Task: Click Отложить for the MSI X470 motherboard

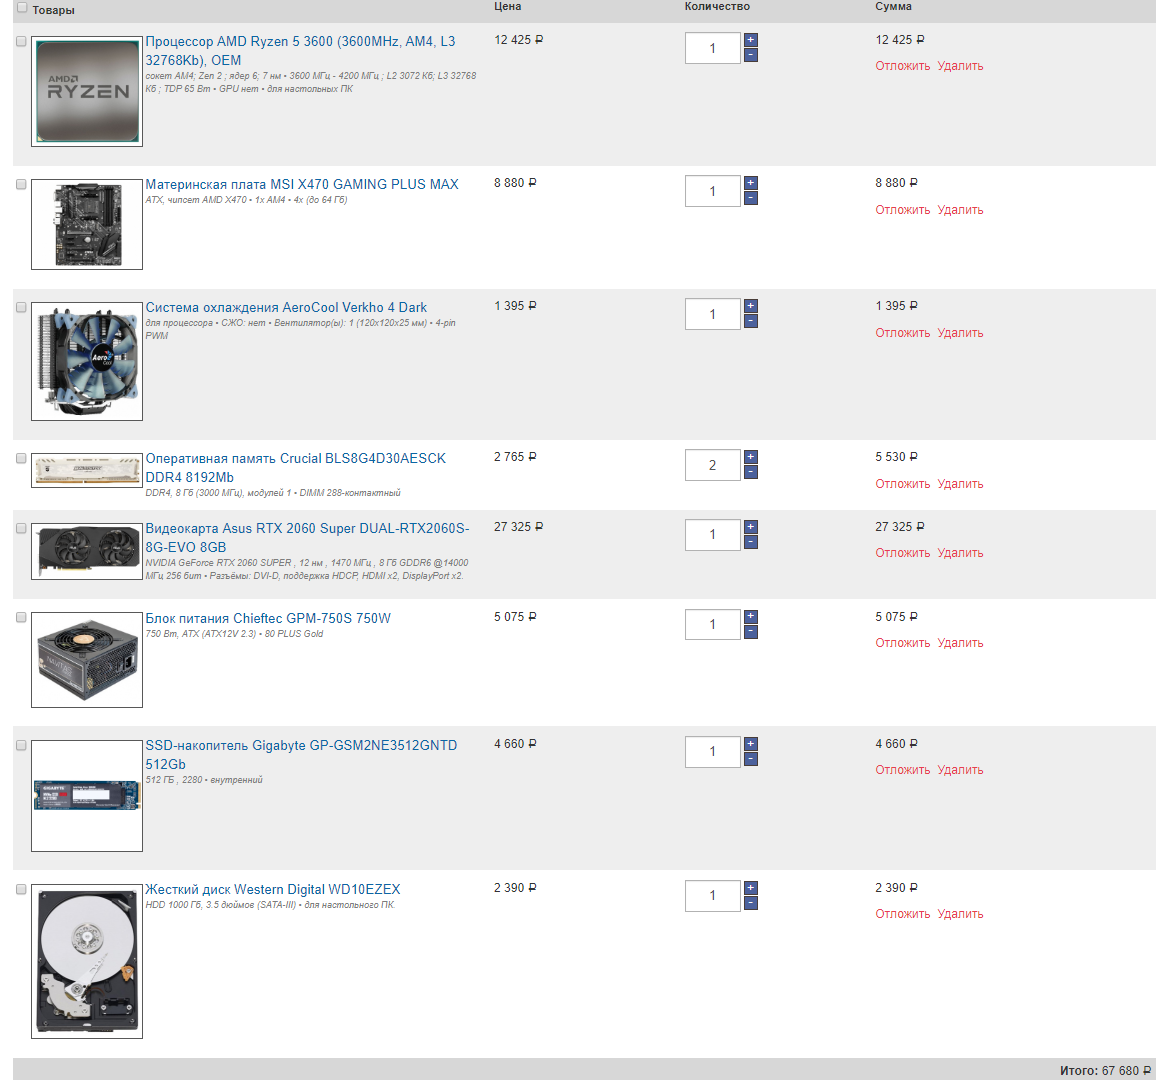Action: [903, 210]
